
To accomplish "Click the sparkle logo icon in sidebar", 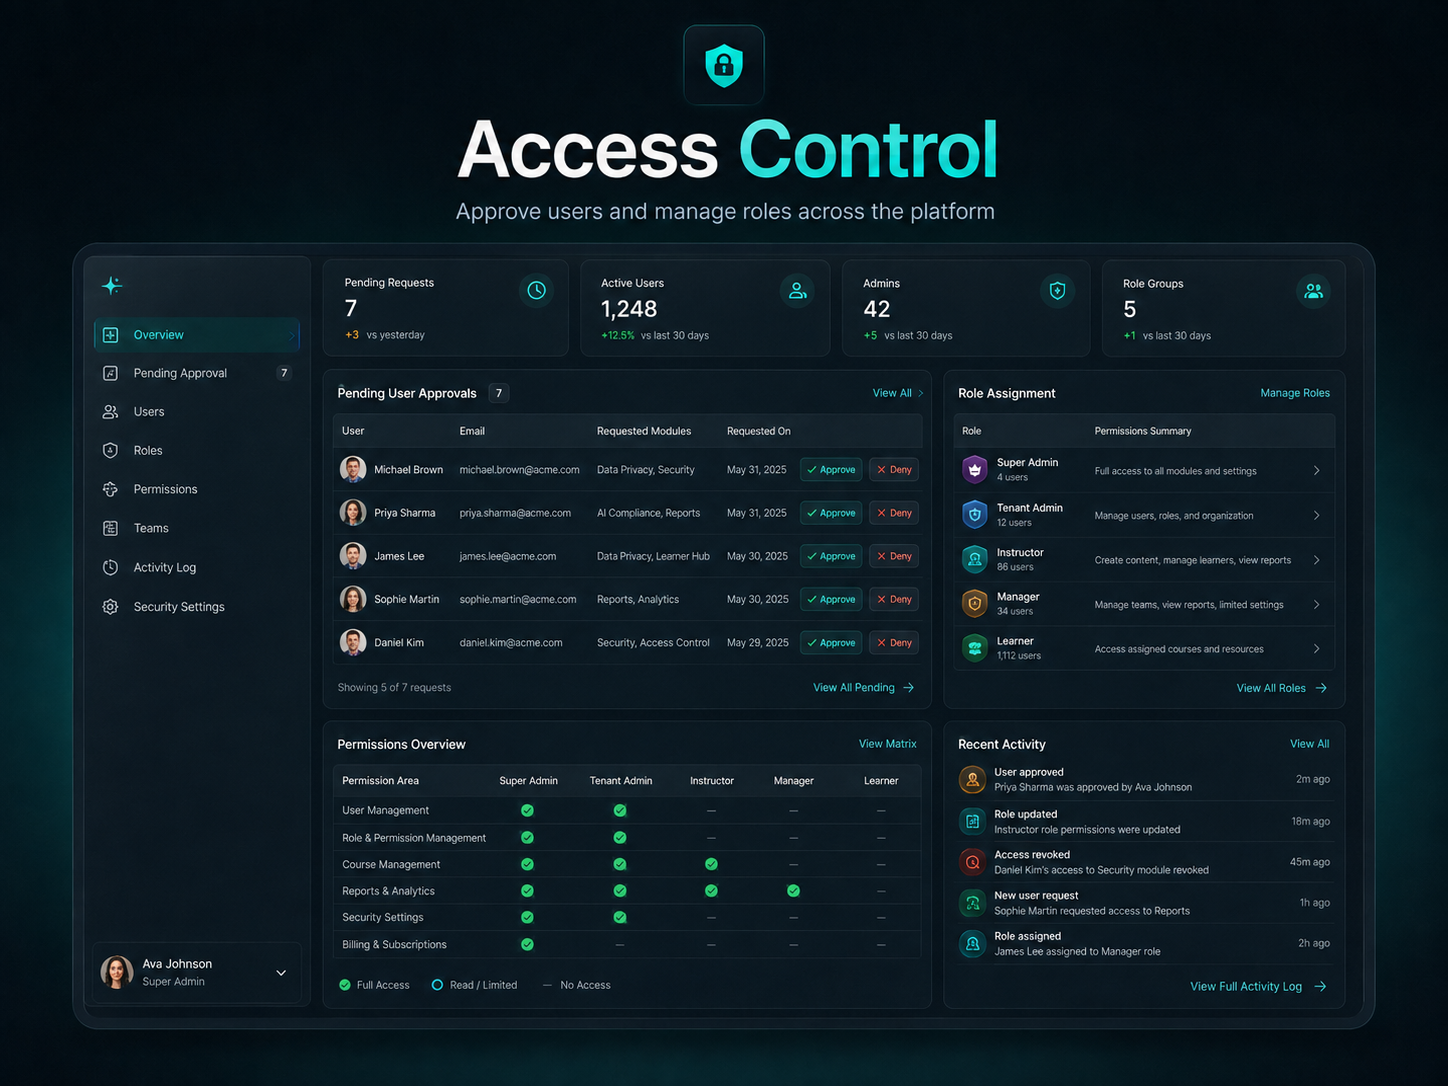I will [112, 285].
